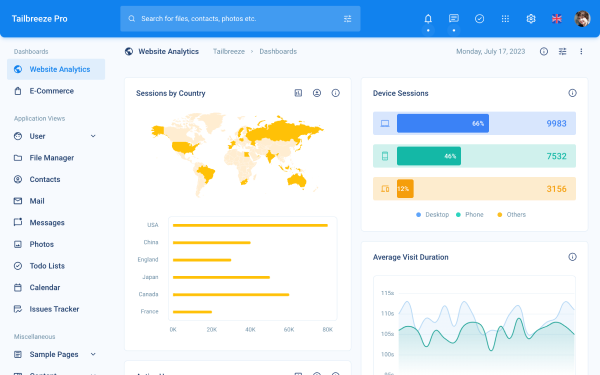Image resolution: width=600 pixels, height=375 pixels.
Task: Click the search filter options icon
Action: [x=347, y=18]
